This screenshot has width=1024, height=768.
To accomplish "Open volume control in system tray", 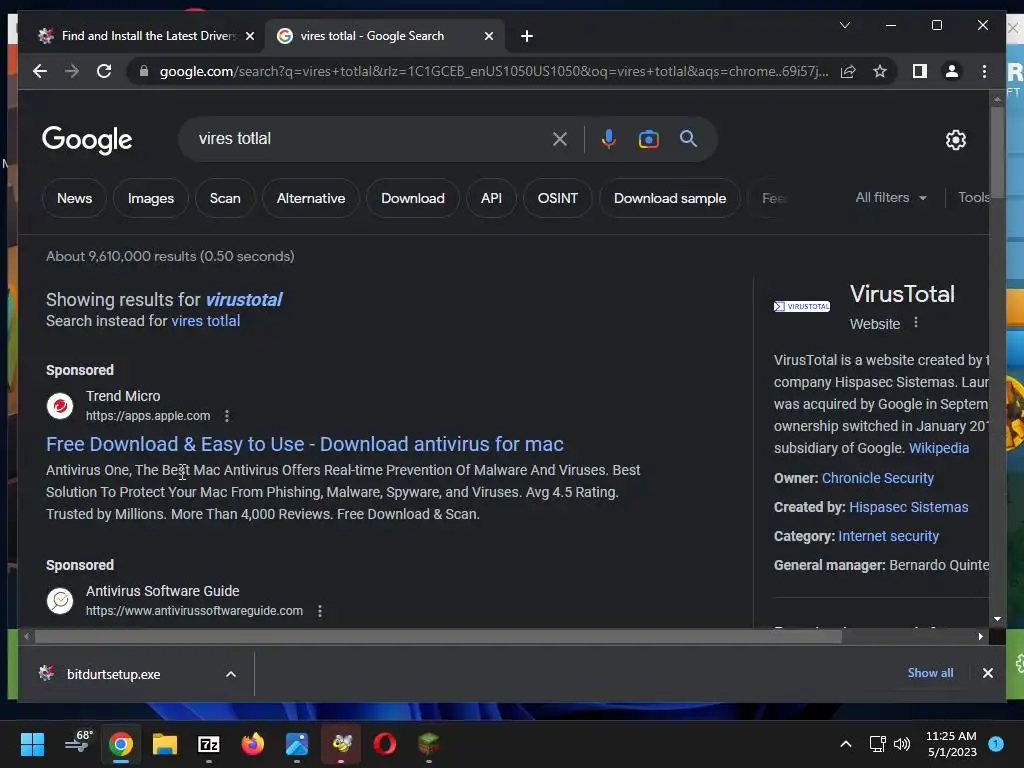I will 902,744.
